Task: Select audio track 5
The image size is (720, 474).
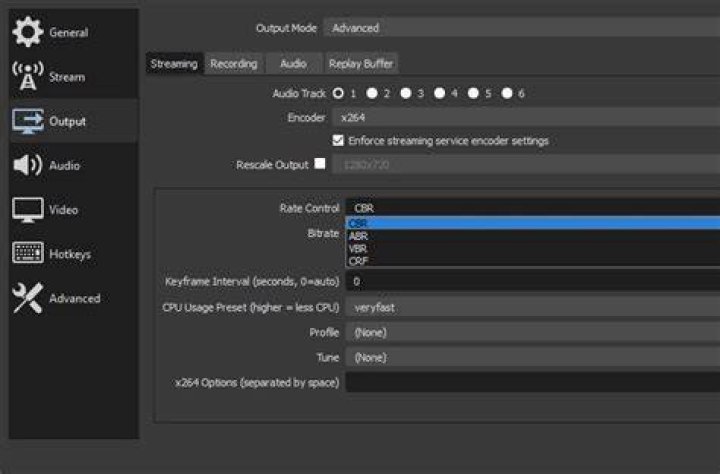Action: [x=473, y=94]
